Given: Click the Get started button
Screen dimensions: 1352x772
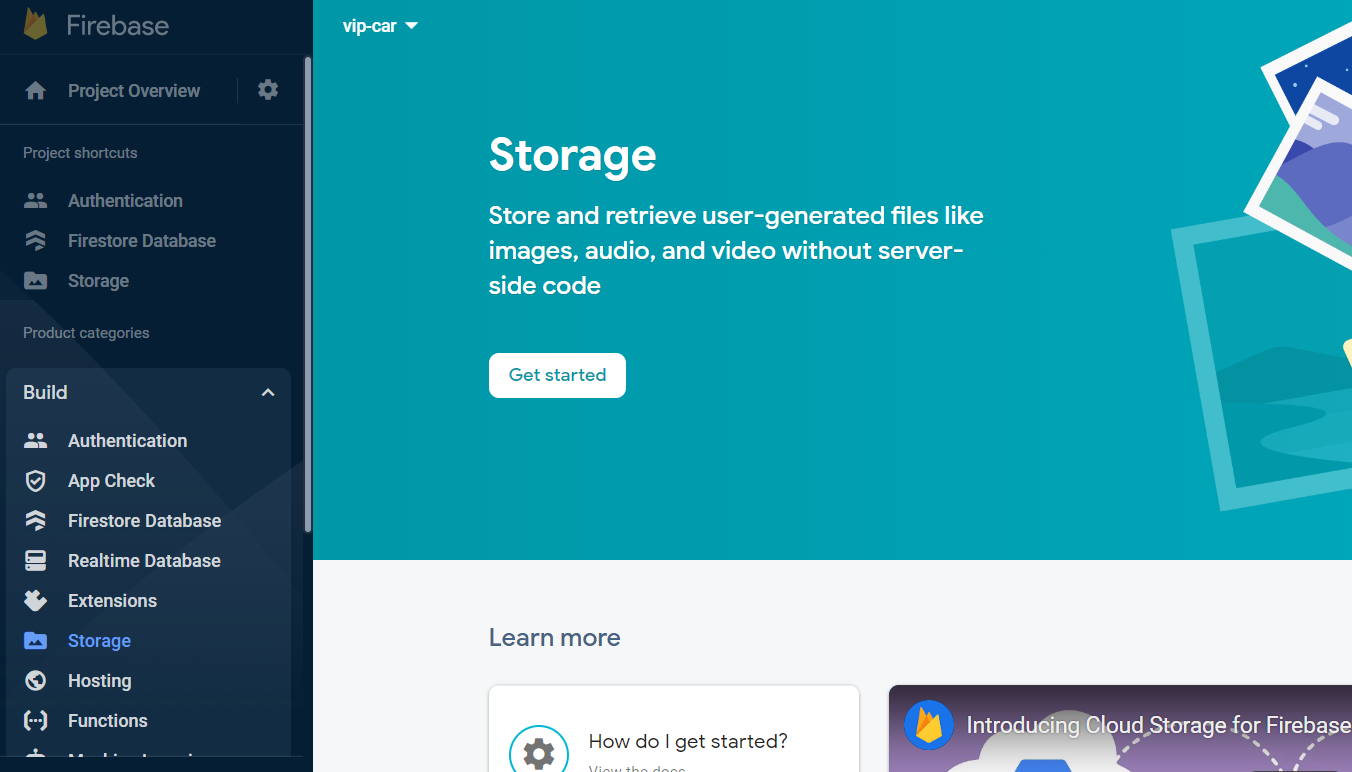Looking at the screenshot, I should [557, 375].
